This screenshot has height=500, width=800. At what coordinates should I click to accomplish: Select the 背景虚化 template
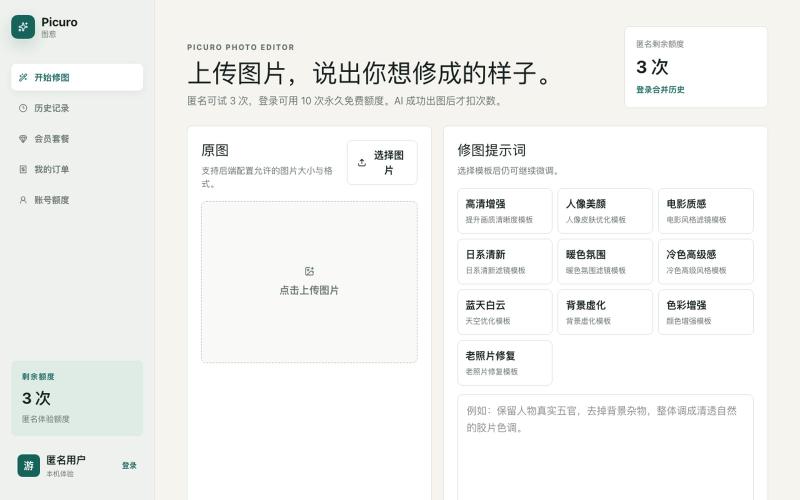pyautogui.click(x=605, y=312)
